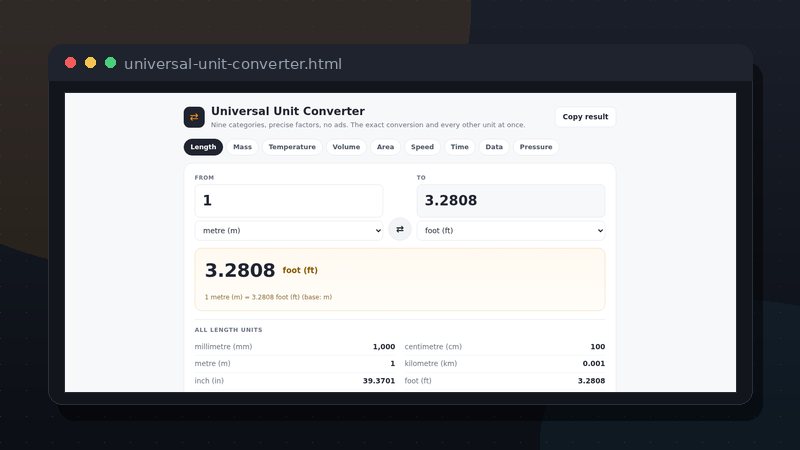The height and width of the screenshot is (450, 800).
Task: Select the Length category tab
Action: (x=203, y=147)
